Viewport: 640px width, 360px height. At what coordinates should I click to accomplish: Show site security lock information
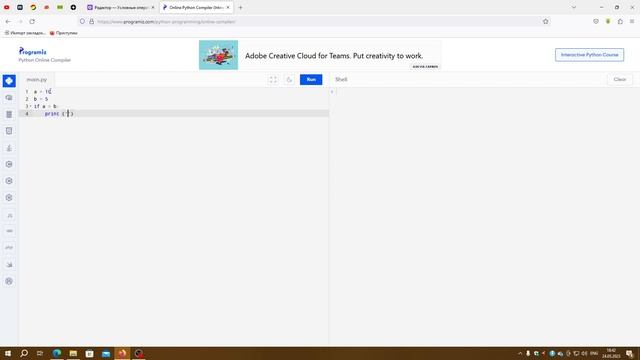[x=91, y=21]
